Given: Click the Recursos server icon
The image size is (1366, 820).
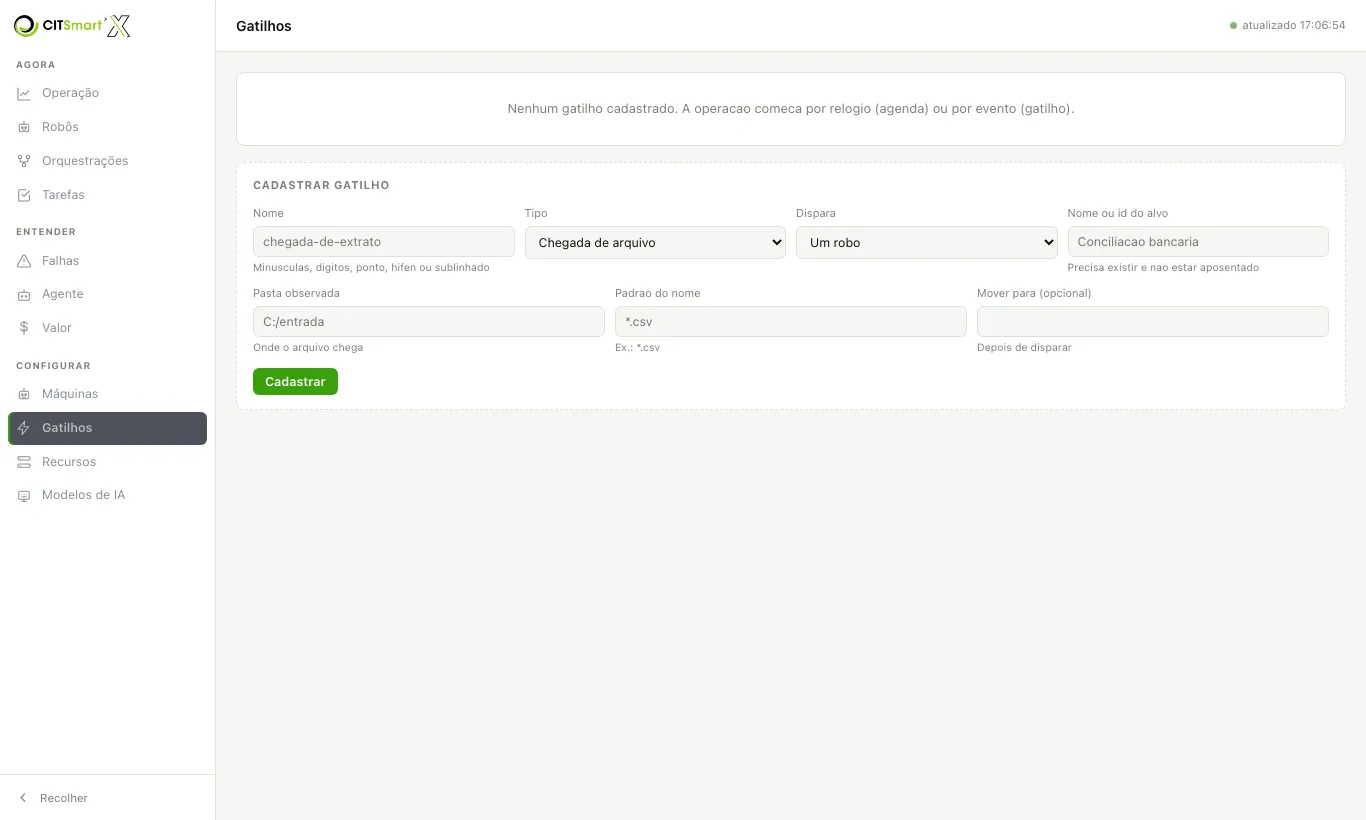Looking at the screenshot, I should [24, 462].
